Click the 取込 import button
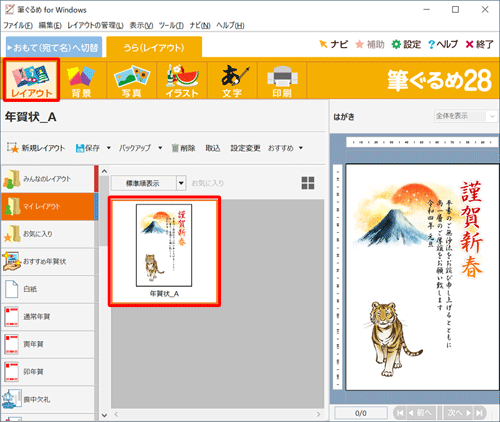Viewport: 500px width, 422px height. point(213,148)
